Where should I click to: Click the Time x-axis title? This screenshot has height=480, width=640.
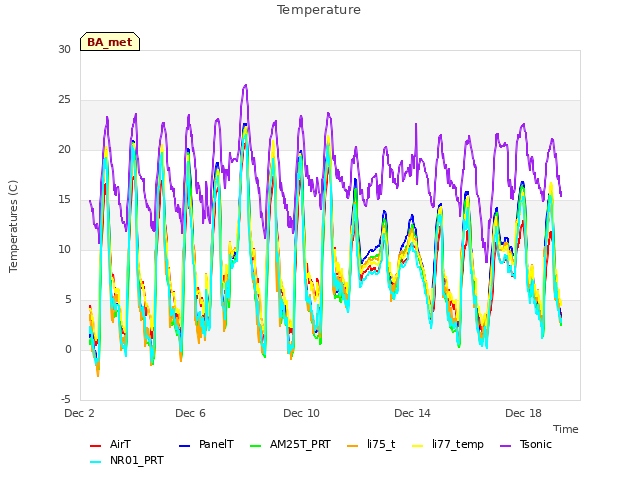pos(566,429)
